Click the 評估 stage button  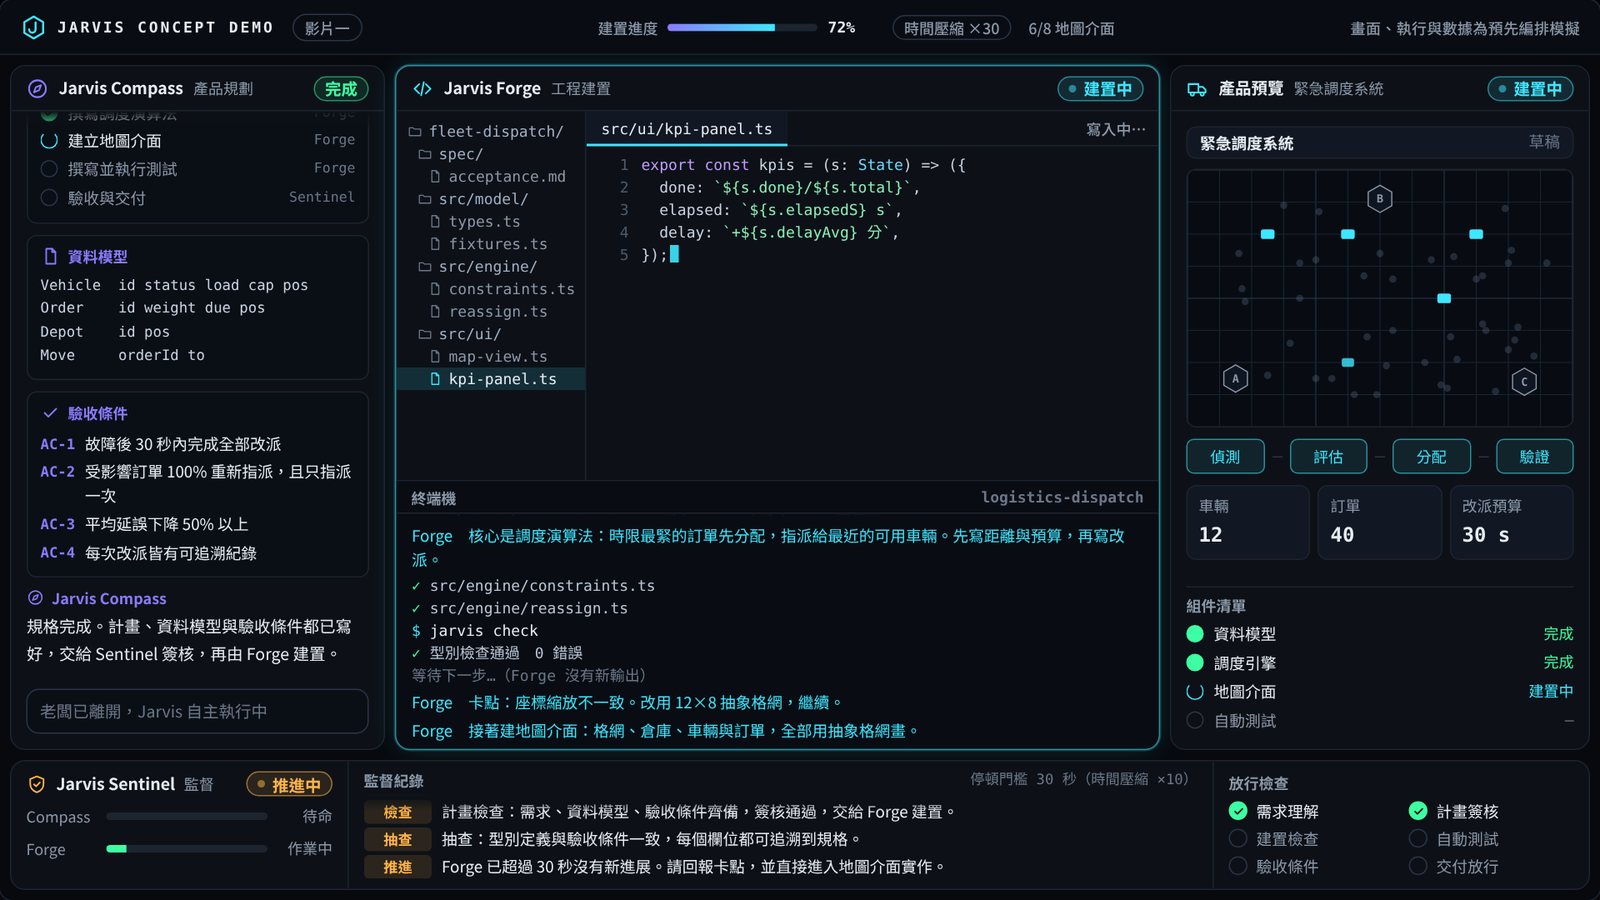click(1328, 457)
